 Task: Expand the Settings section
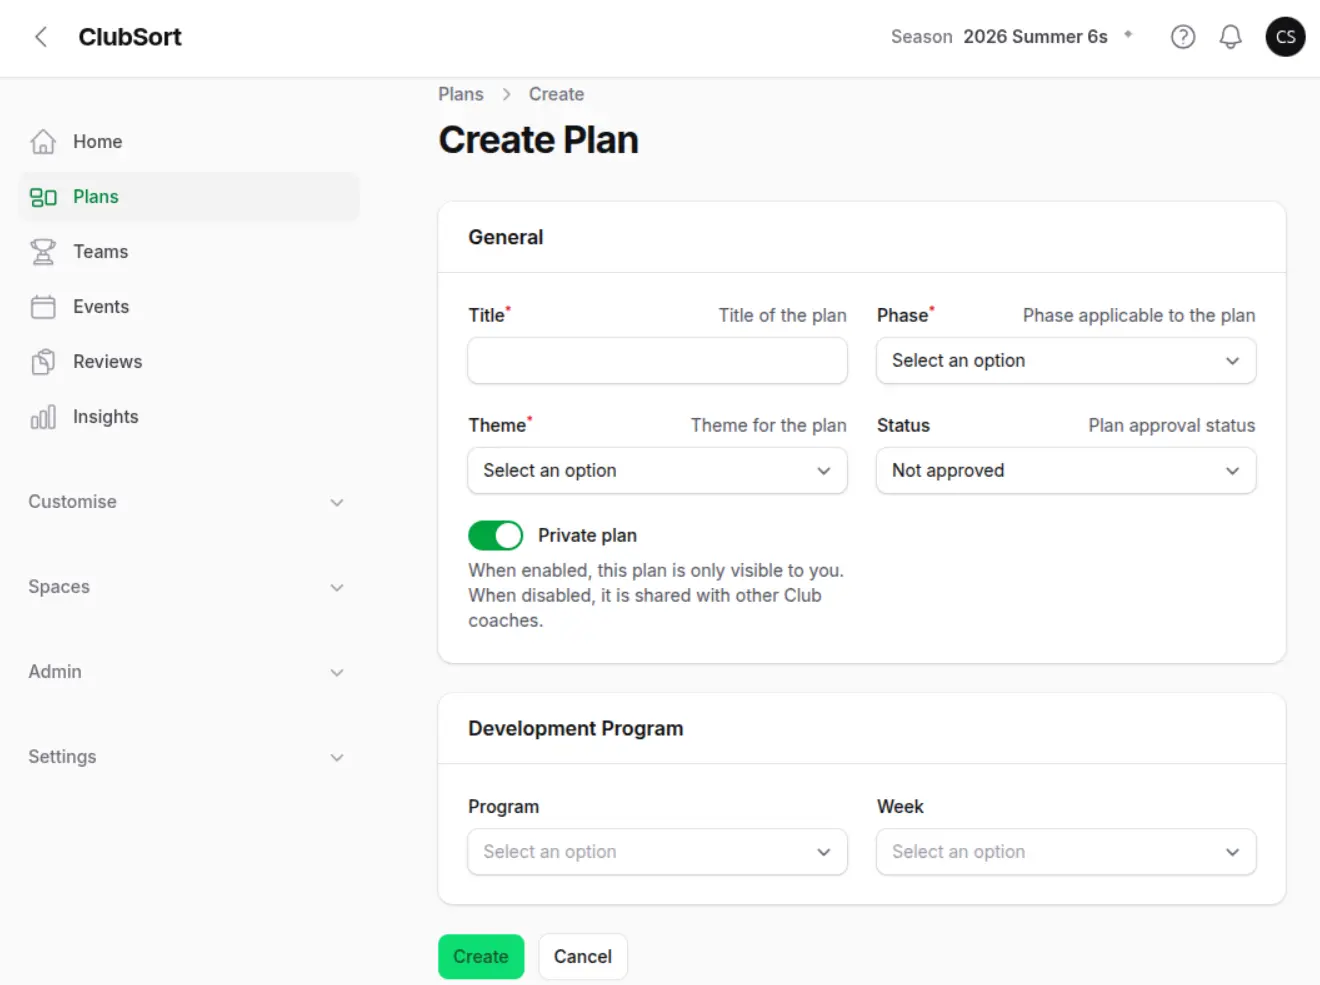pyautogui.click(x=186, y=757)
